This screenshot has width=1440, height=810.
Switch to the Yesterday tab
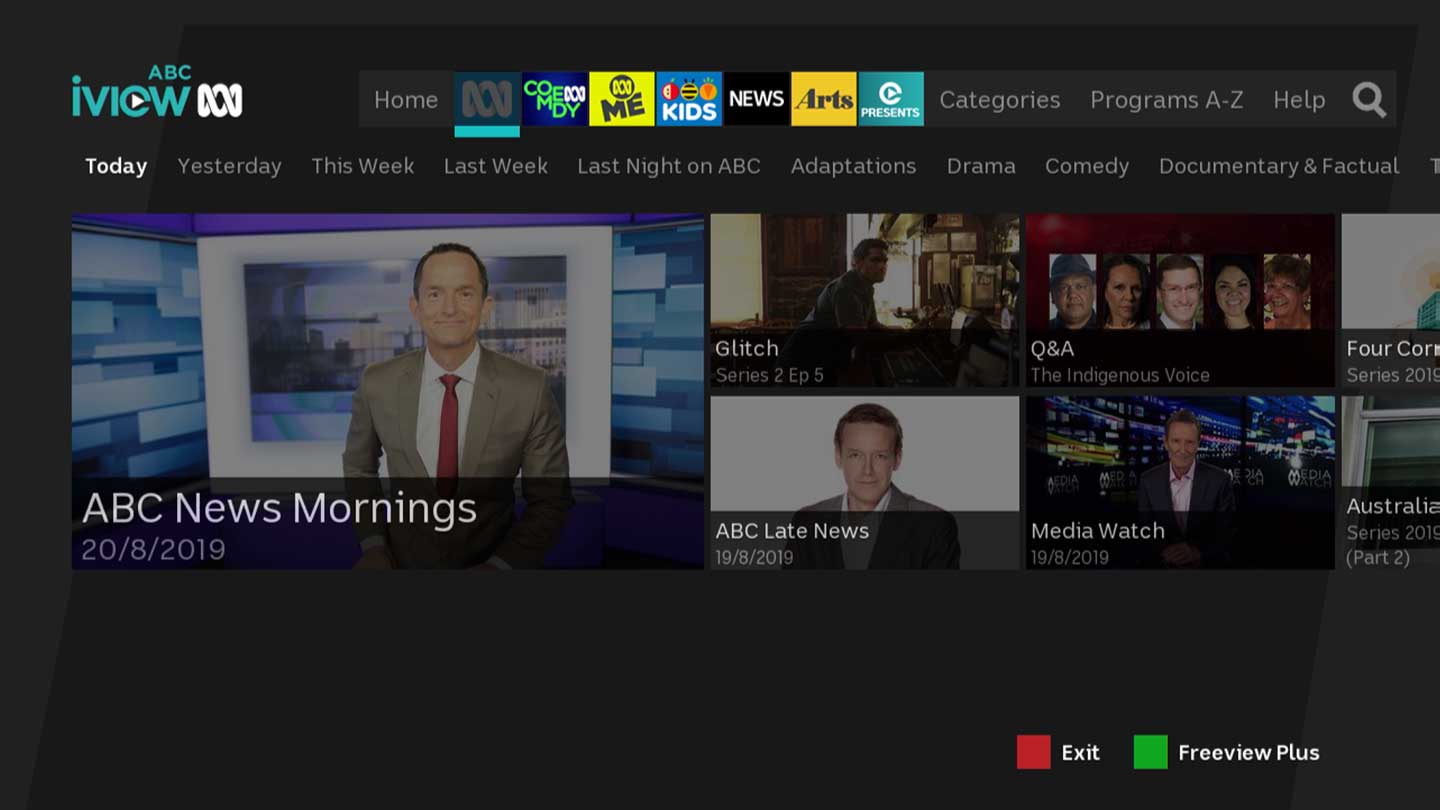229,166
